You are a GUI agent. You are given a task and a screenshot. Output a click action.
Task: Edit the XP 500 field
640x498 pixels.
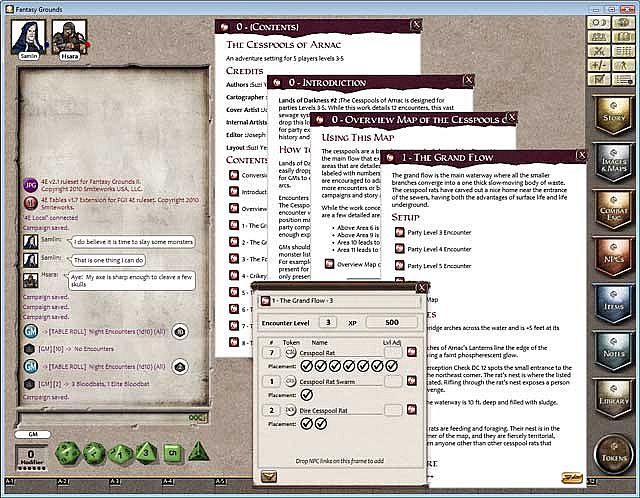click(391, 322)
